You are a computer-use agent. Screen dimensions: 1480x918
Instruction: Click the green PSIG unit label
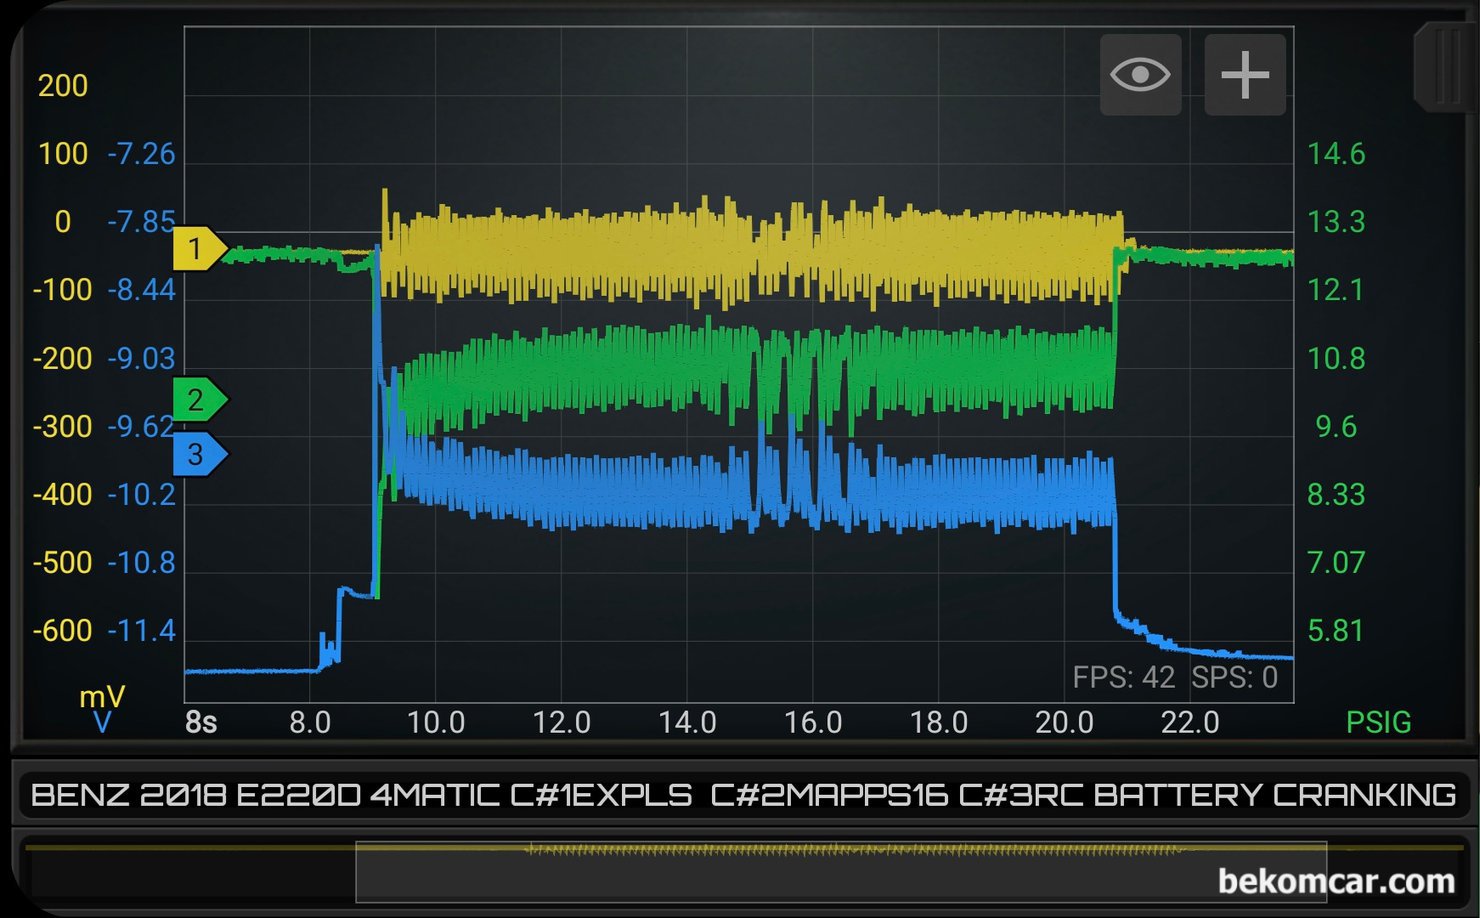click(x=1378, y=722)
